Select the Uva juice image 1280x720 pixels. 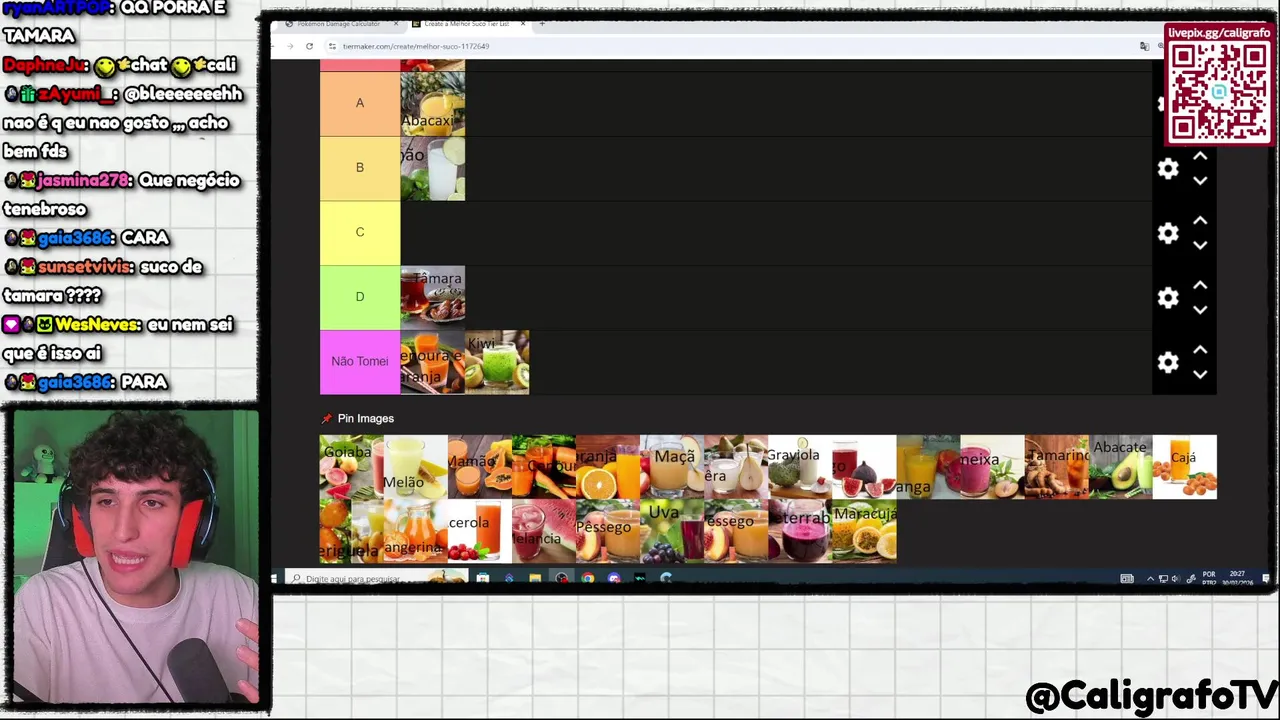[x=672, y=531]
